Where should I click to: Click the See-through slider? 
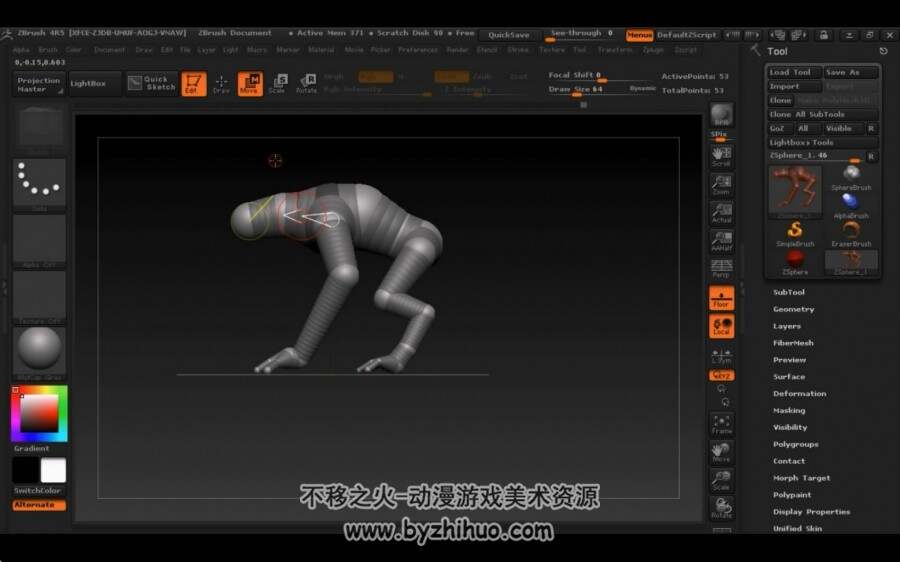coord(581,35)
